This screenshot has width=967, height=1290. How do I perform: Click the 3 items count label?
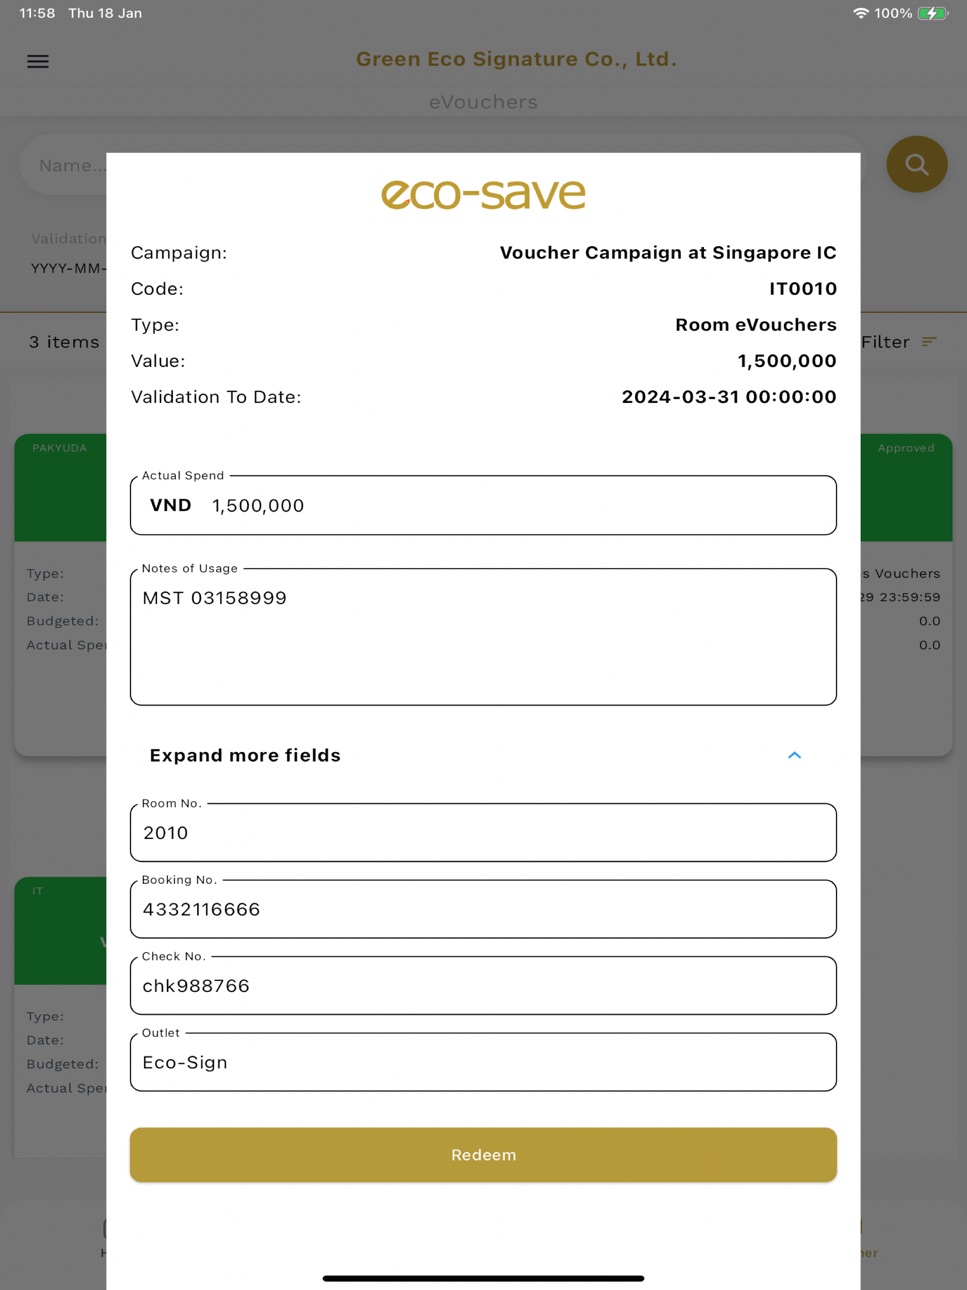64,342
